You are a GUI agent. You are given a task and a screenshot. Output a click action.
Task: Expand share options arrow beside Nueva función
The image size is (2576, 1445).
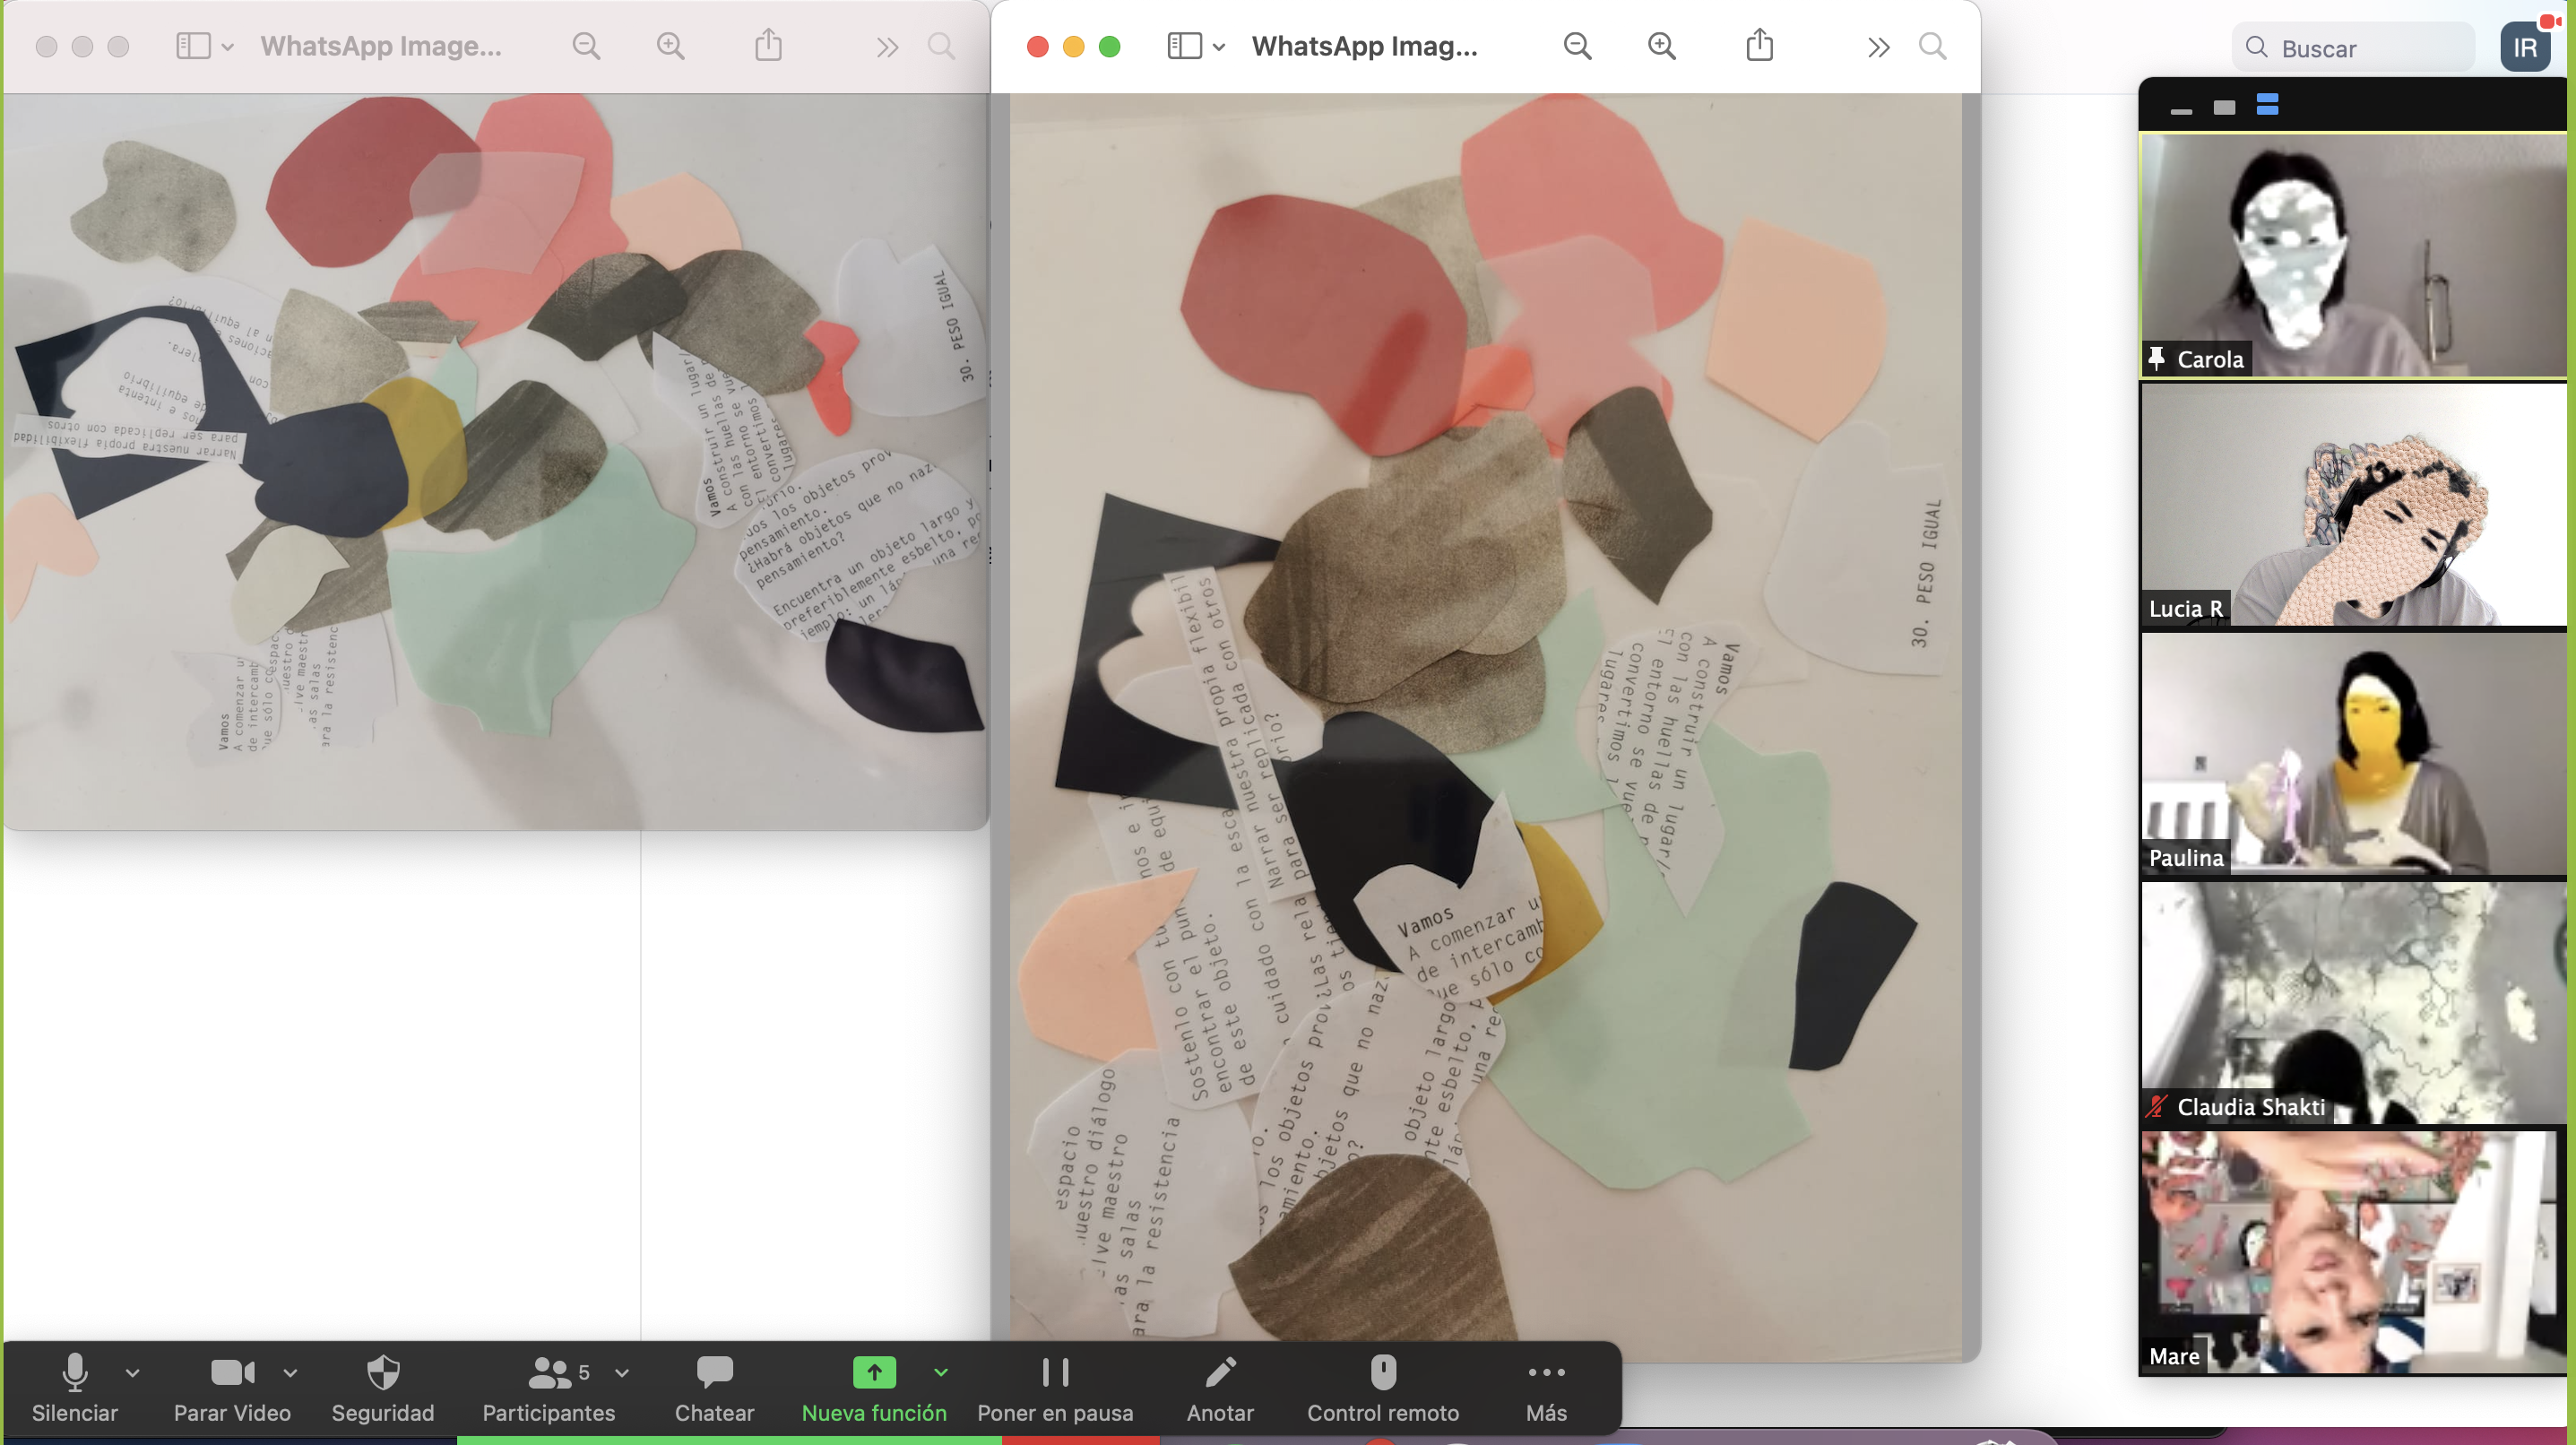[x=941, y=1373]
